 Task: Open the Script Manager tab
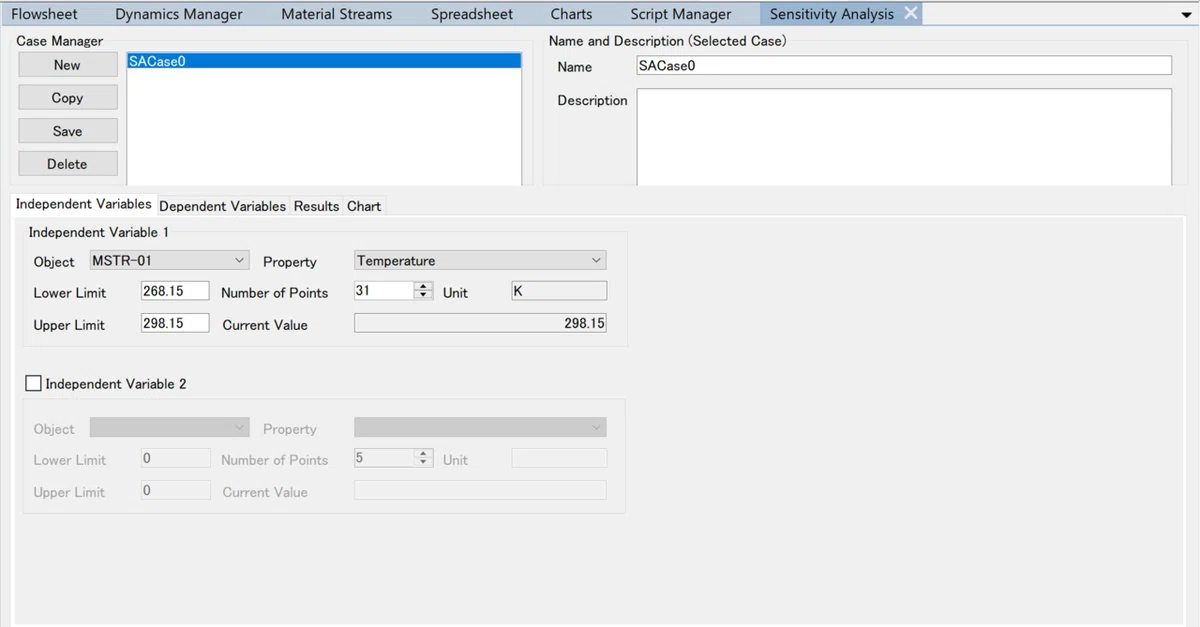coord(681,14)
